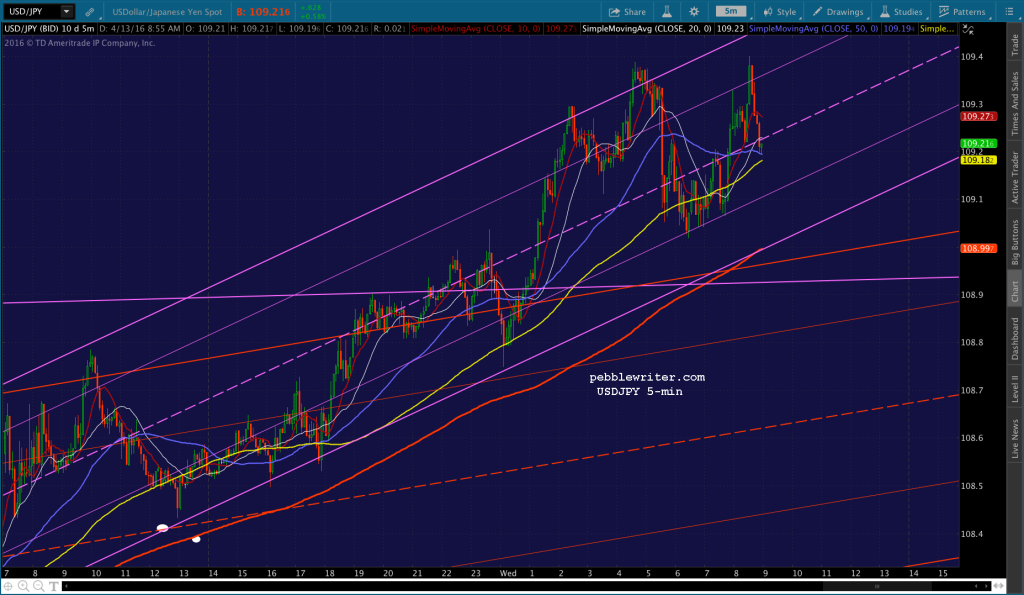Click the yellow 109.18 price bubble

tap(978, 160)
